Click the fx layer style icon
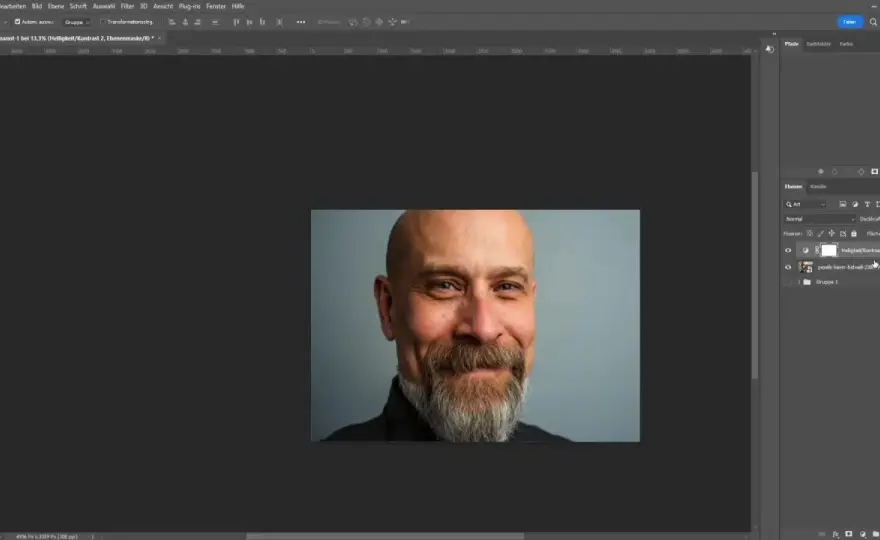 tap(836, 534)
